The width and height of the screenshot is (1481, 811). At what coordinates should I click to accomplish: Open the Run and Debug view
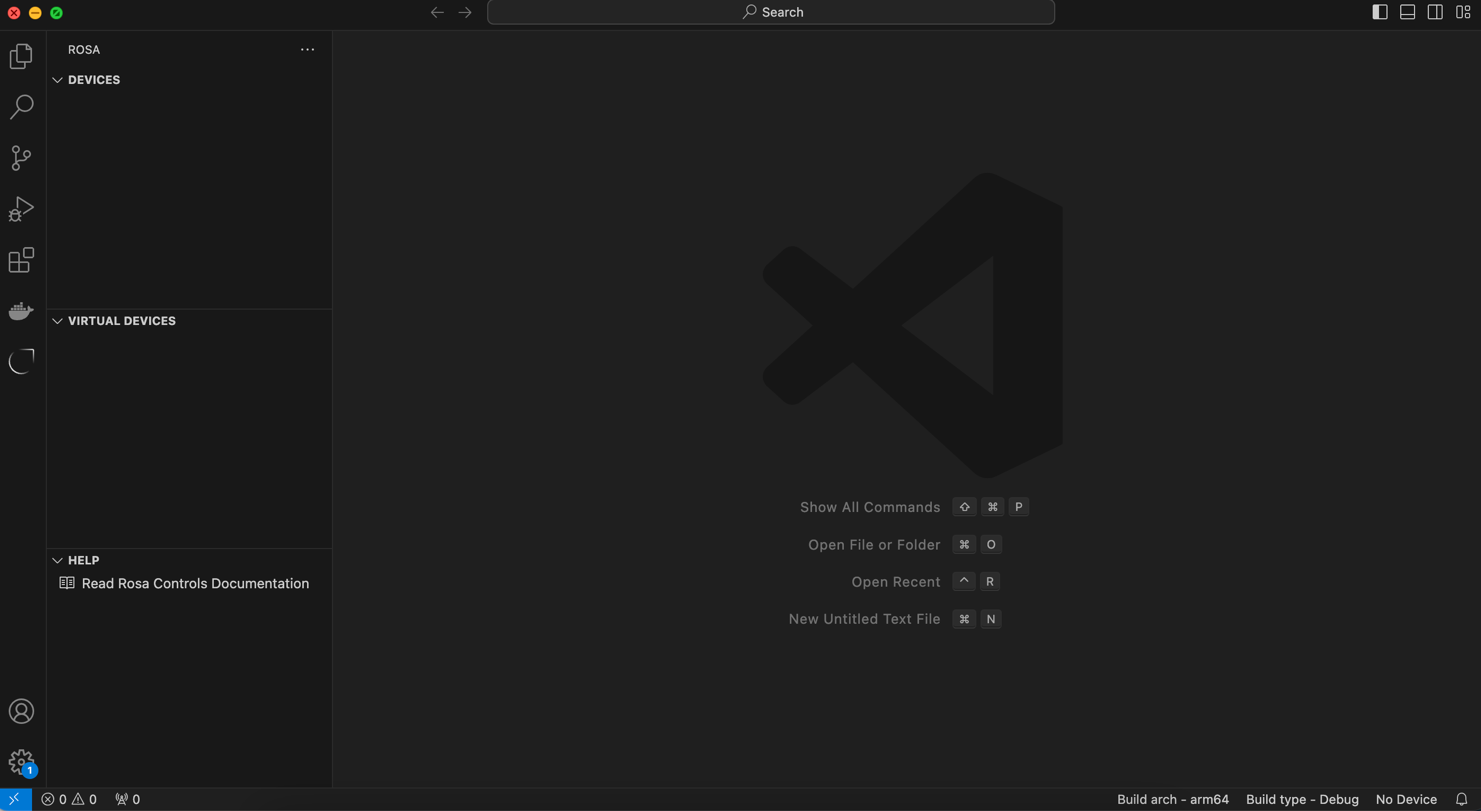[21, 209]
